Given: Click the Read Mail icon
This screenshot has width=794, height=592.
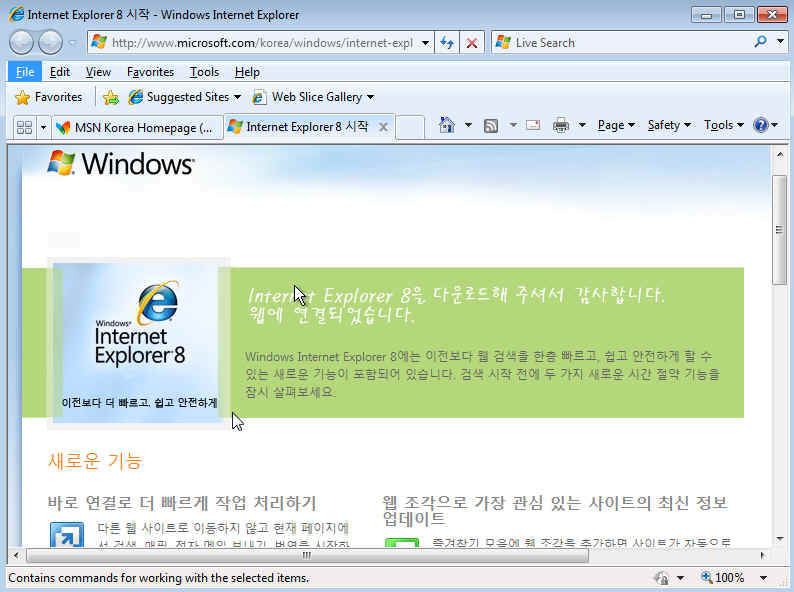Looking at the screenshot, I should point(533,125).
